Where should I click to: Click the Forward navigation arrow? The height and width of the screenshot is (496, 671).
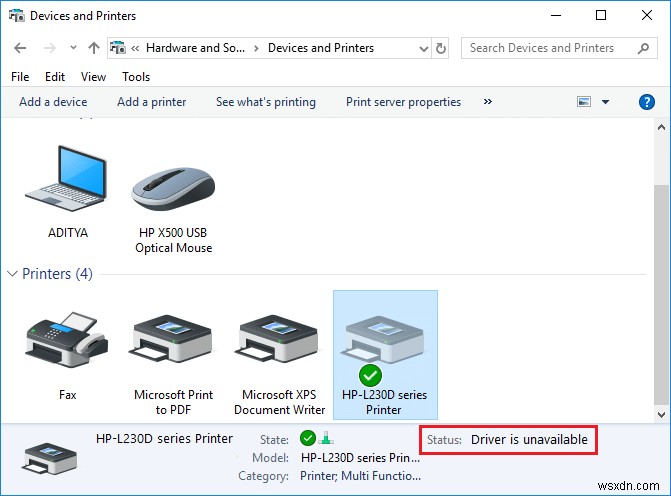pos(50,48)
